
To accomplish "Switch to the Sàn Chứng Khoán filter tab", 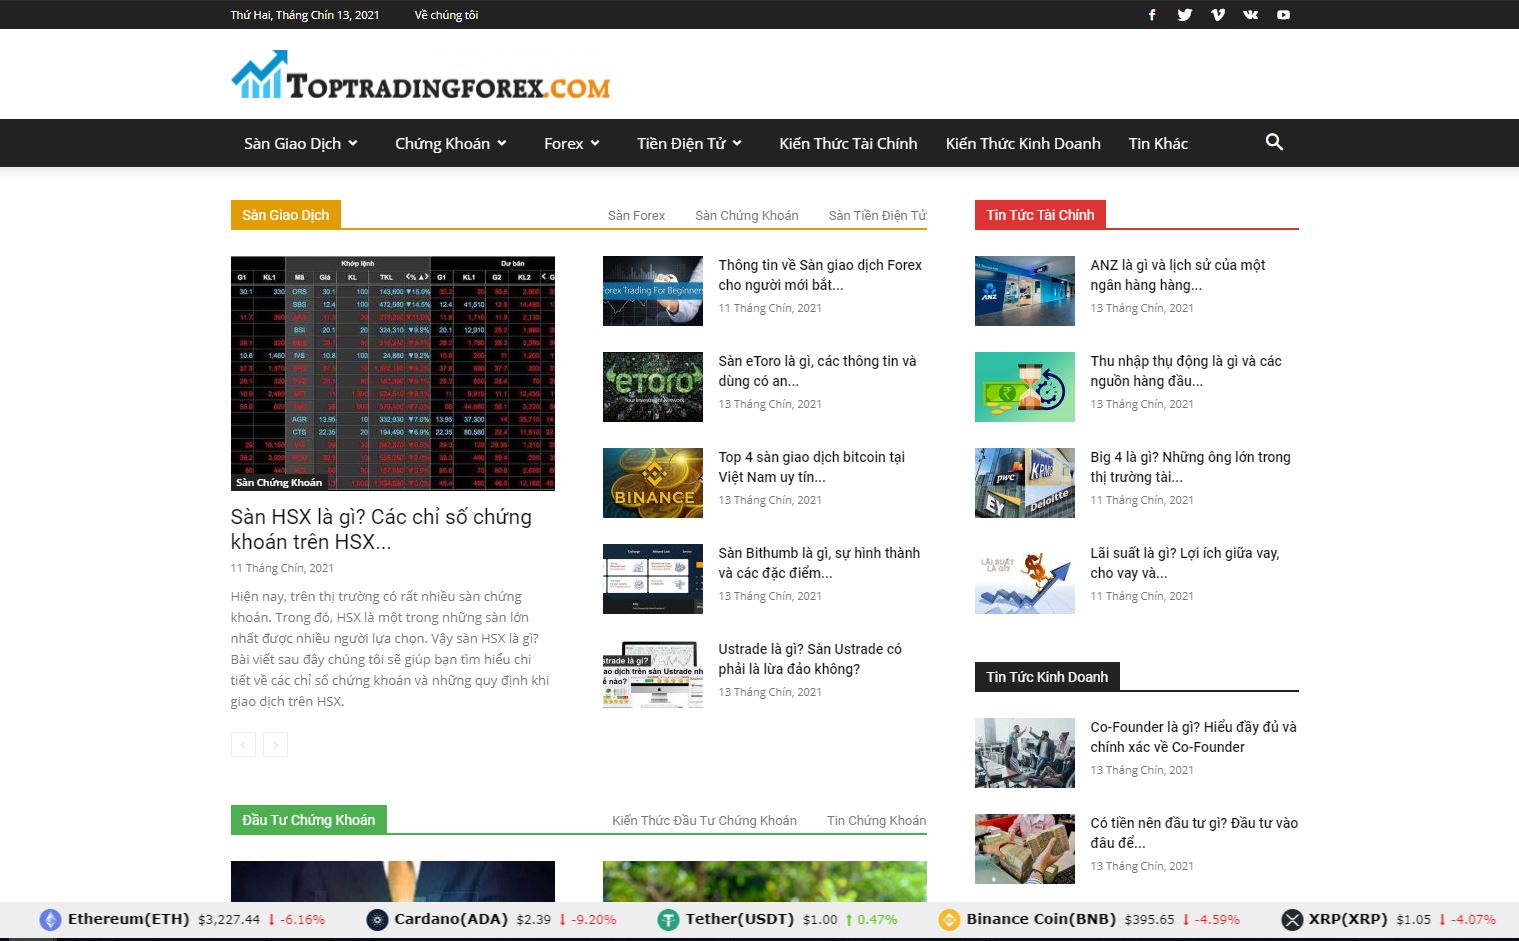I will point(747,215).
